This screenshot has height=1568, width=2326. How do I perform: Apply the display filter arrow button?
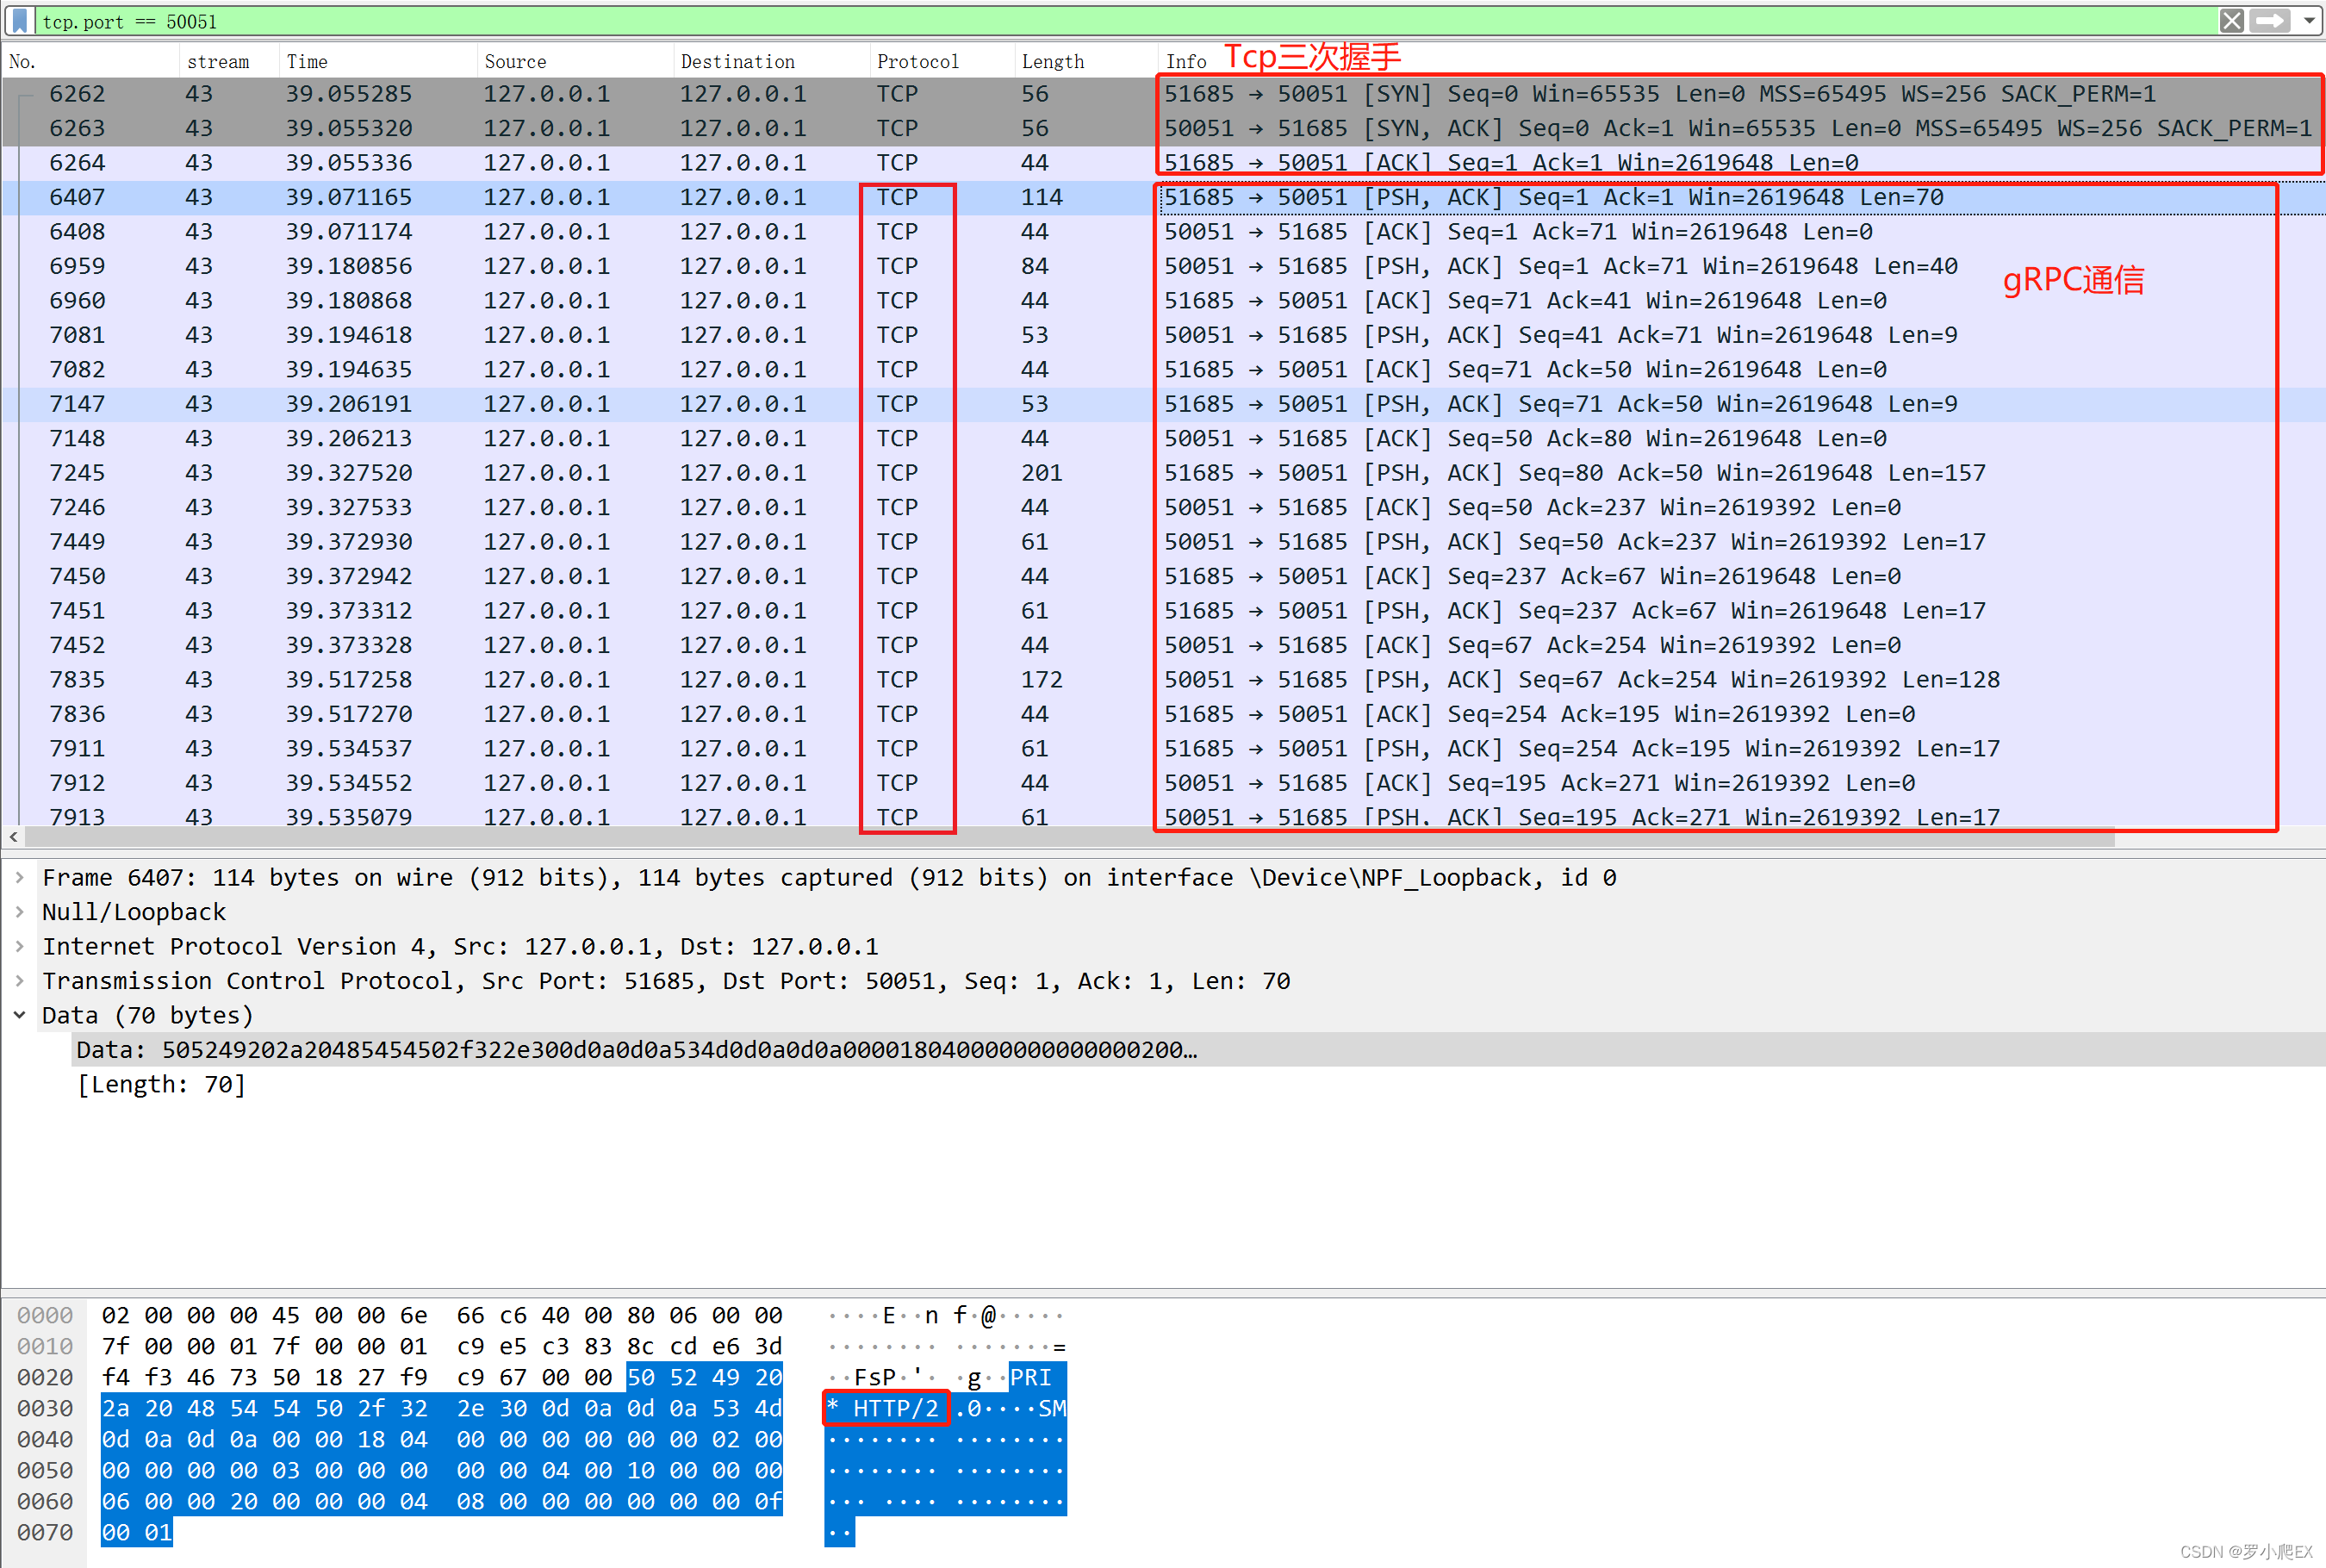click(x=2270, y=21)
